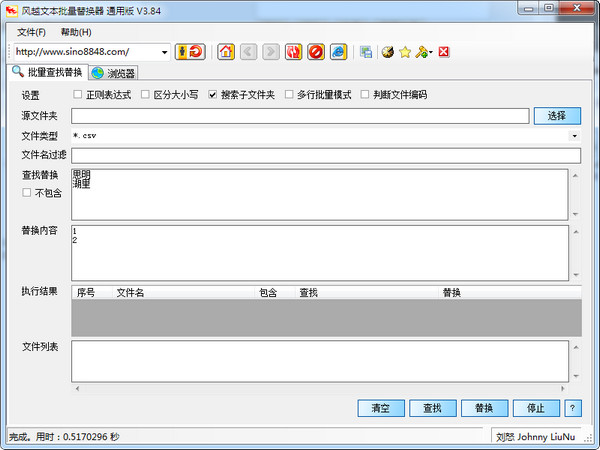Toggle the 判断文件编码 checkbox
The width and height of the screenshot is (600, 450).
[365, 94]
